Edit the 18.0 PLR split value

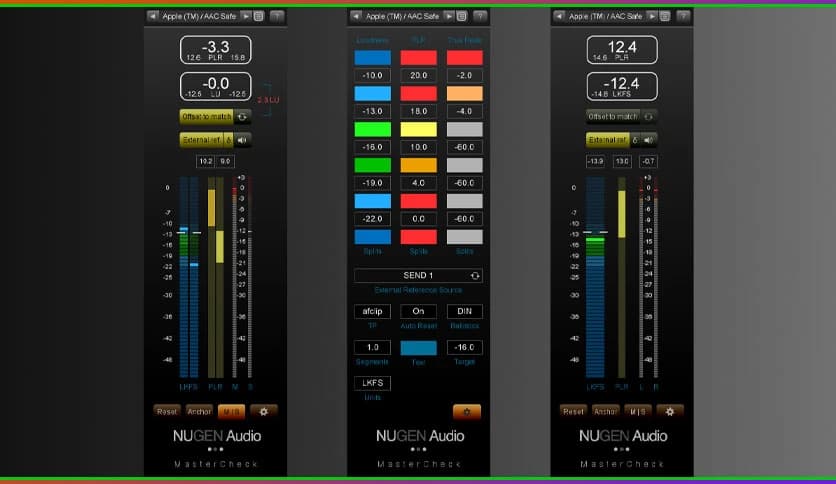419,111
